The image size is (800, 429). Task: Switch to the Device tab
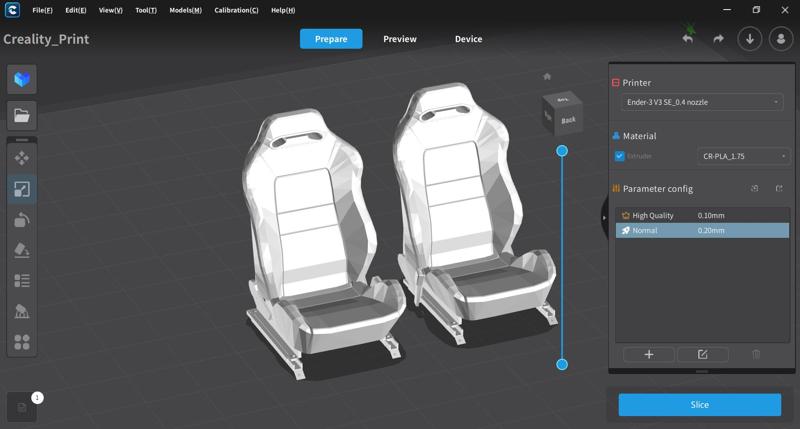pos(468,39)
